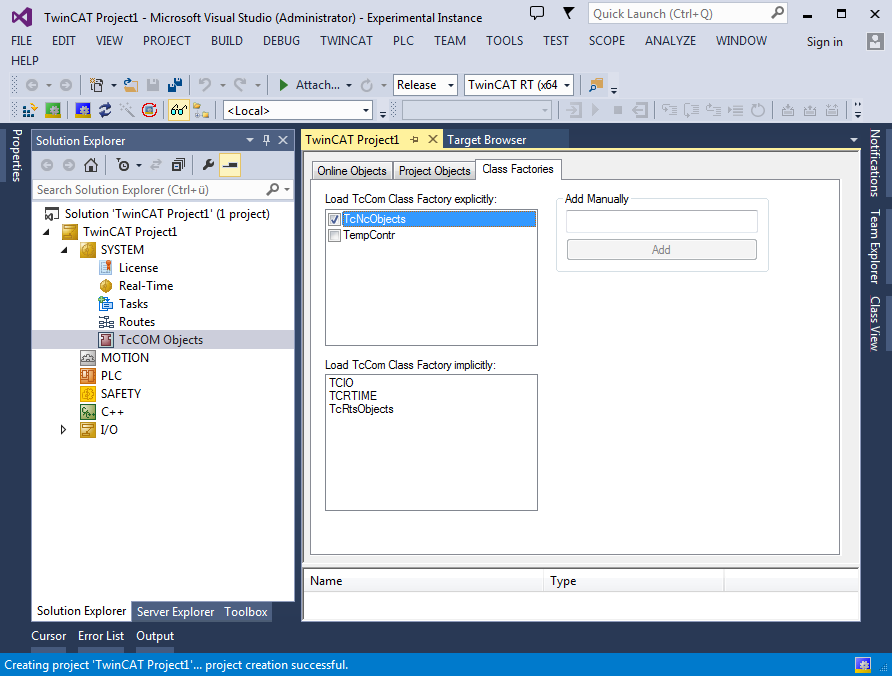Check the TempContr checkbox
Image resolution: width=892 pixels, height=676 pixels.
334,235
